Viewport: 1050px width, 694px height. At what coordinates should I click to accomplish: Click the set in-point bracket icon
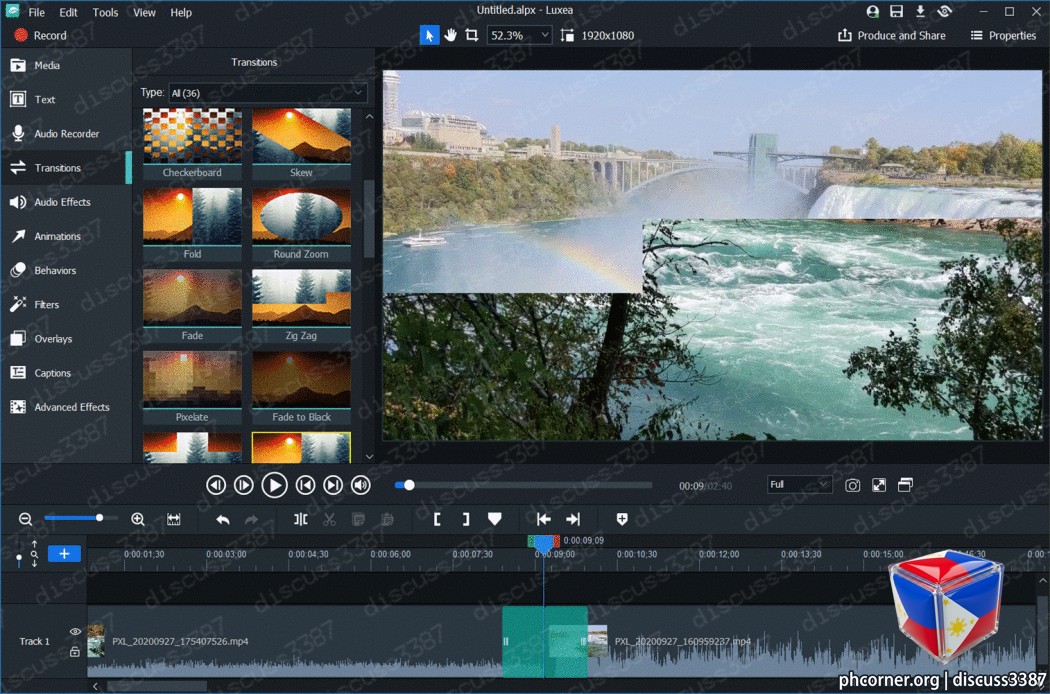[437, 519]
